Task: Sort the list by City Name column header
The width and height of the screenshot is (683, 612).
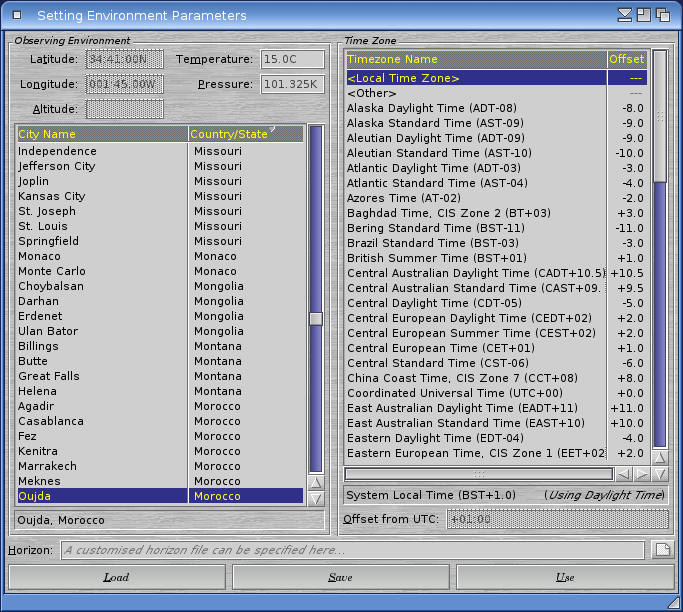Action: tap(101, 134)
